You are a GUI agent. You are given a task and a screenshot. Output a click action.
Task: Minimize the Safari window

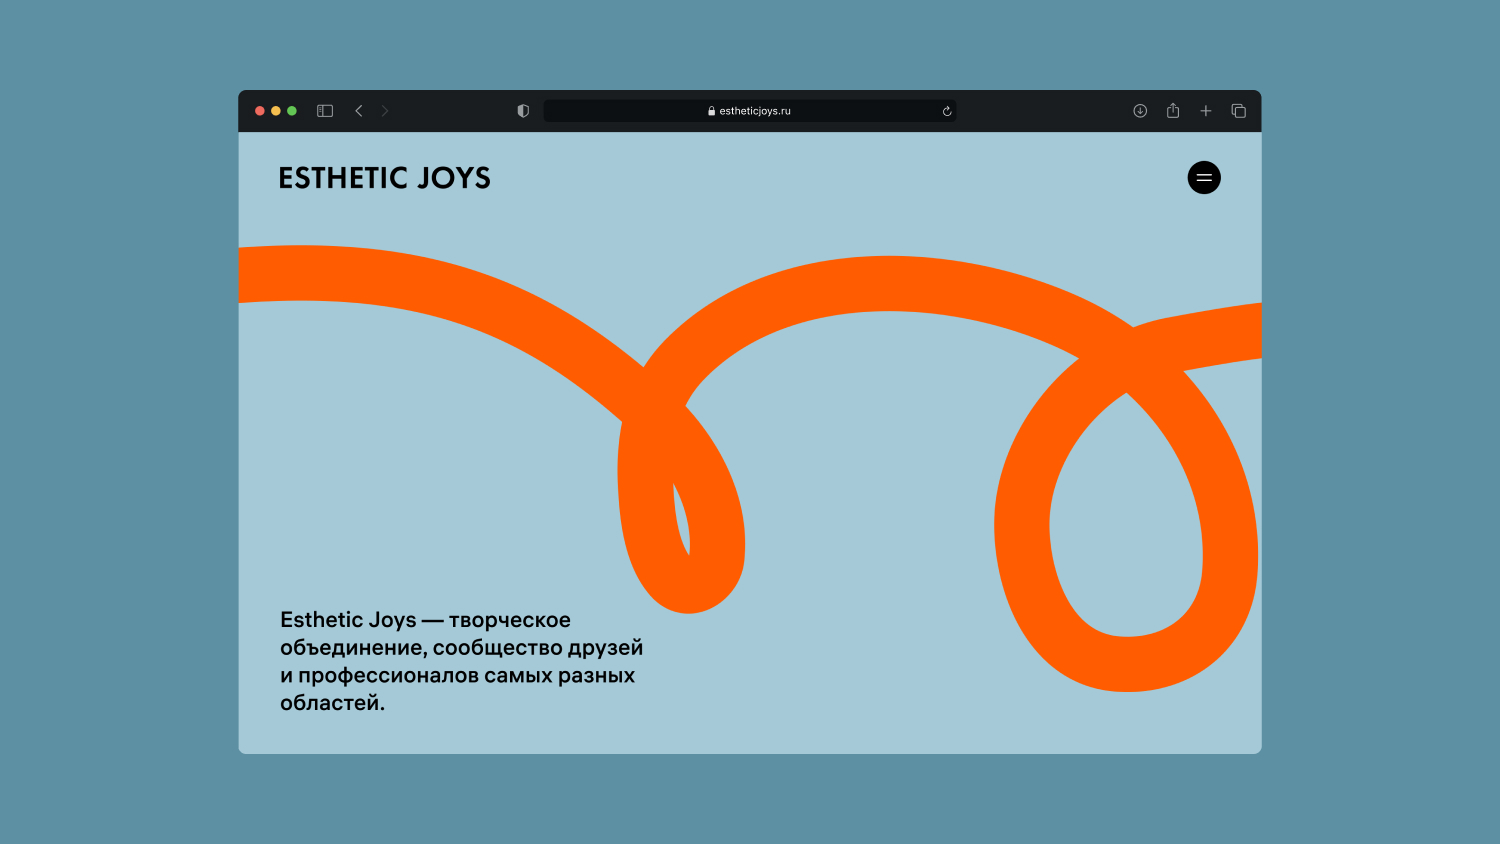276,111
